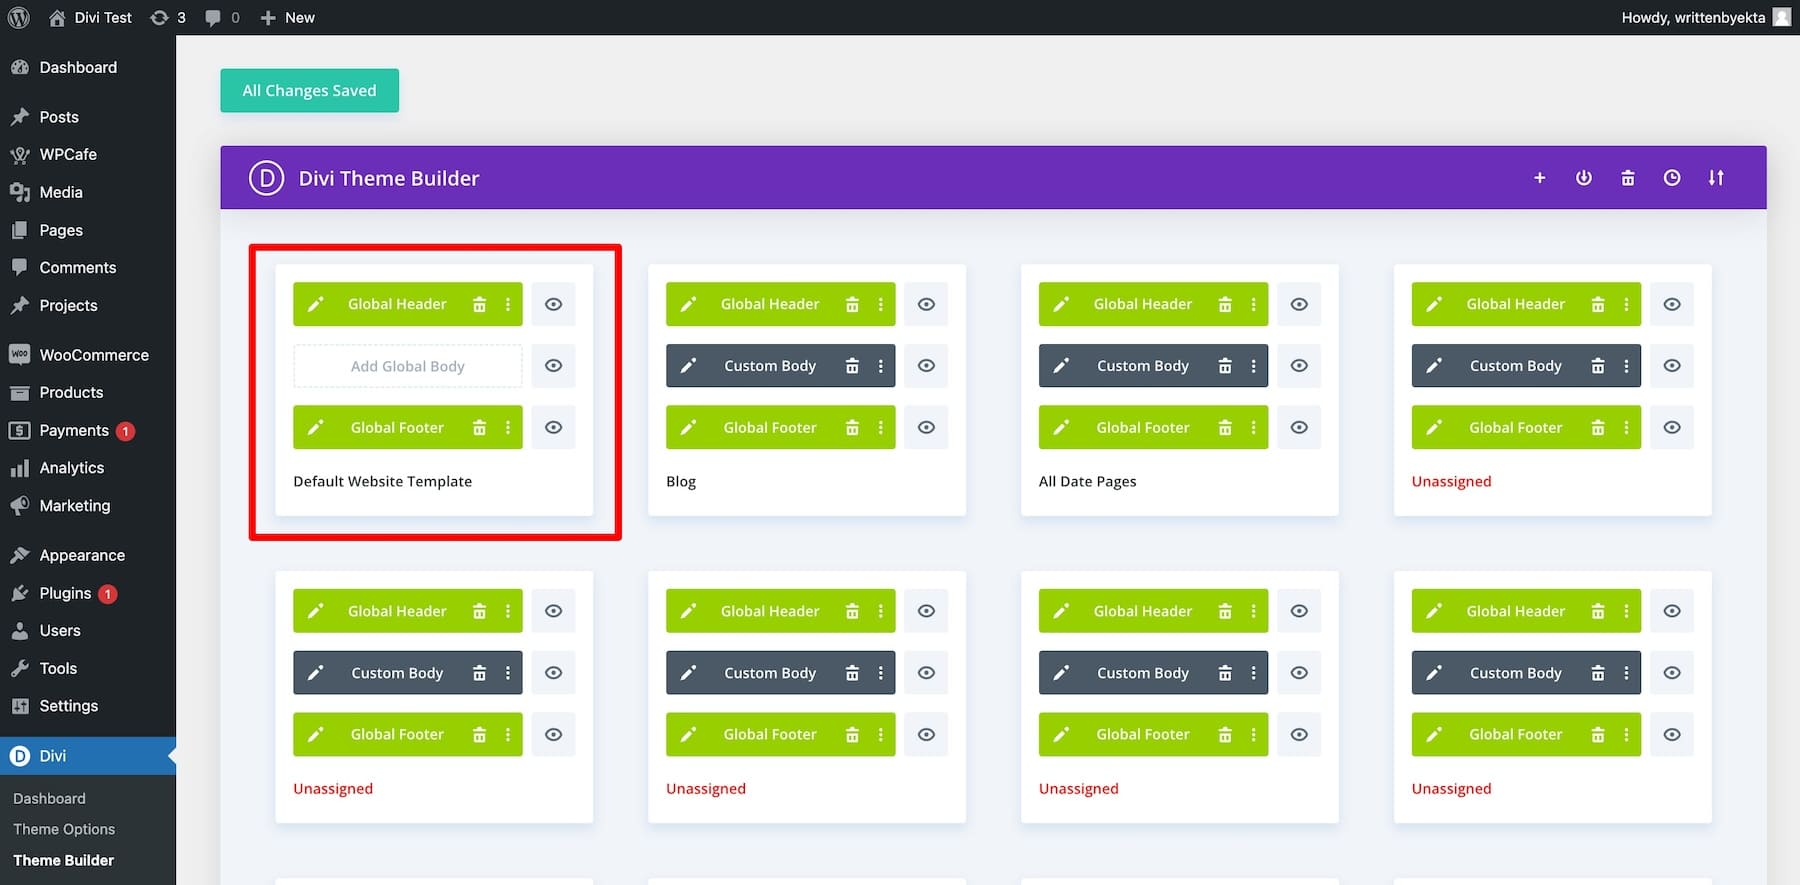Click the WordPress logo in admin bar
The width and height of the screenshot is (1800, 885).
[x=18, y=17]
